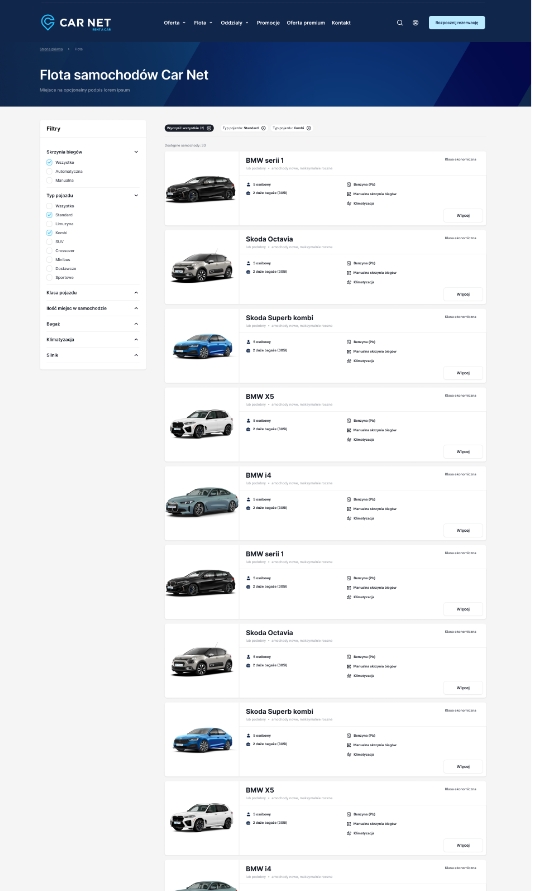
Task: Select Wszystkie under Skrzynia biegów
Action: 49,163
